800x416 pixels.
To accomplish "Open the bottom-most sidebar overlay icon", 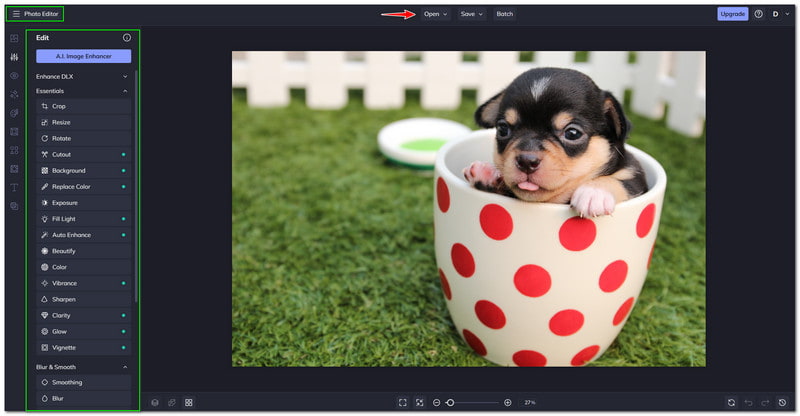I will (x=14, y=206).
